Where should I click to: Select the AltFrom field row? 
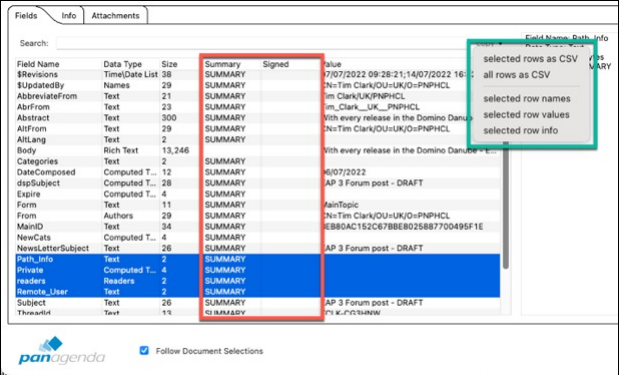click(x=258, y=129)
